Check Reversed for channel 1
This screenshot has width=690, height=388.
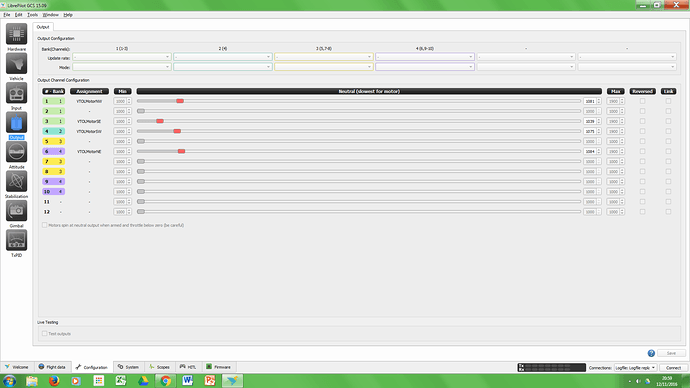coord(642,101)
